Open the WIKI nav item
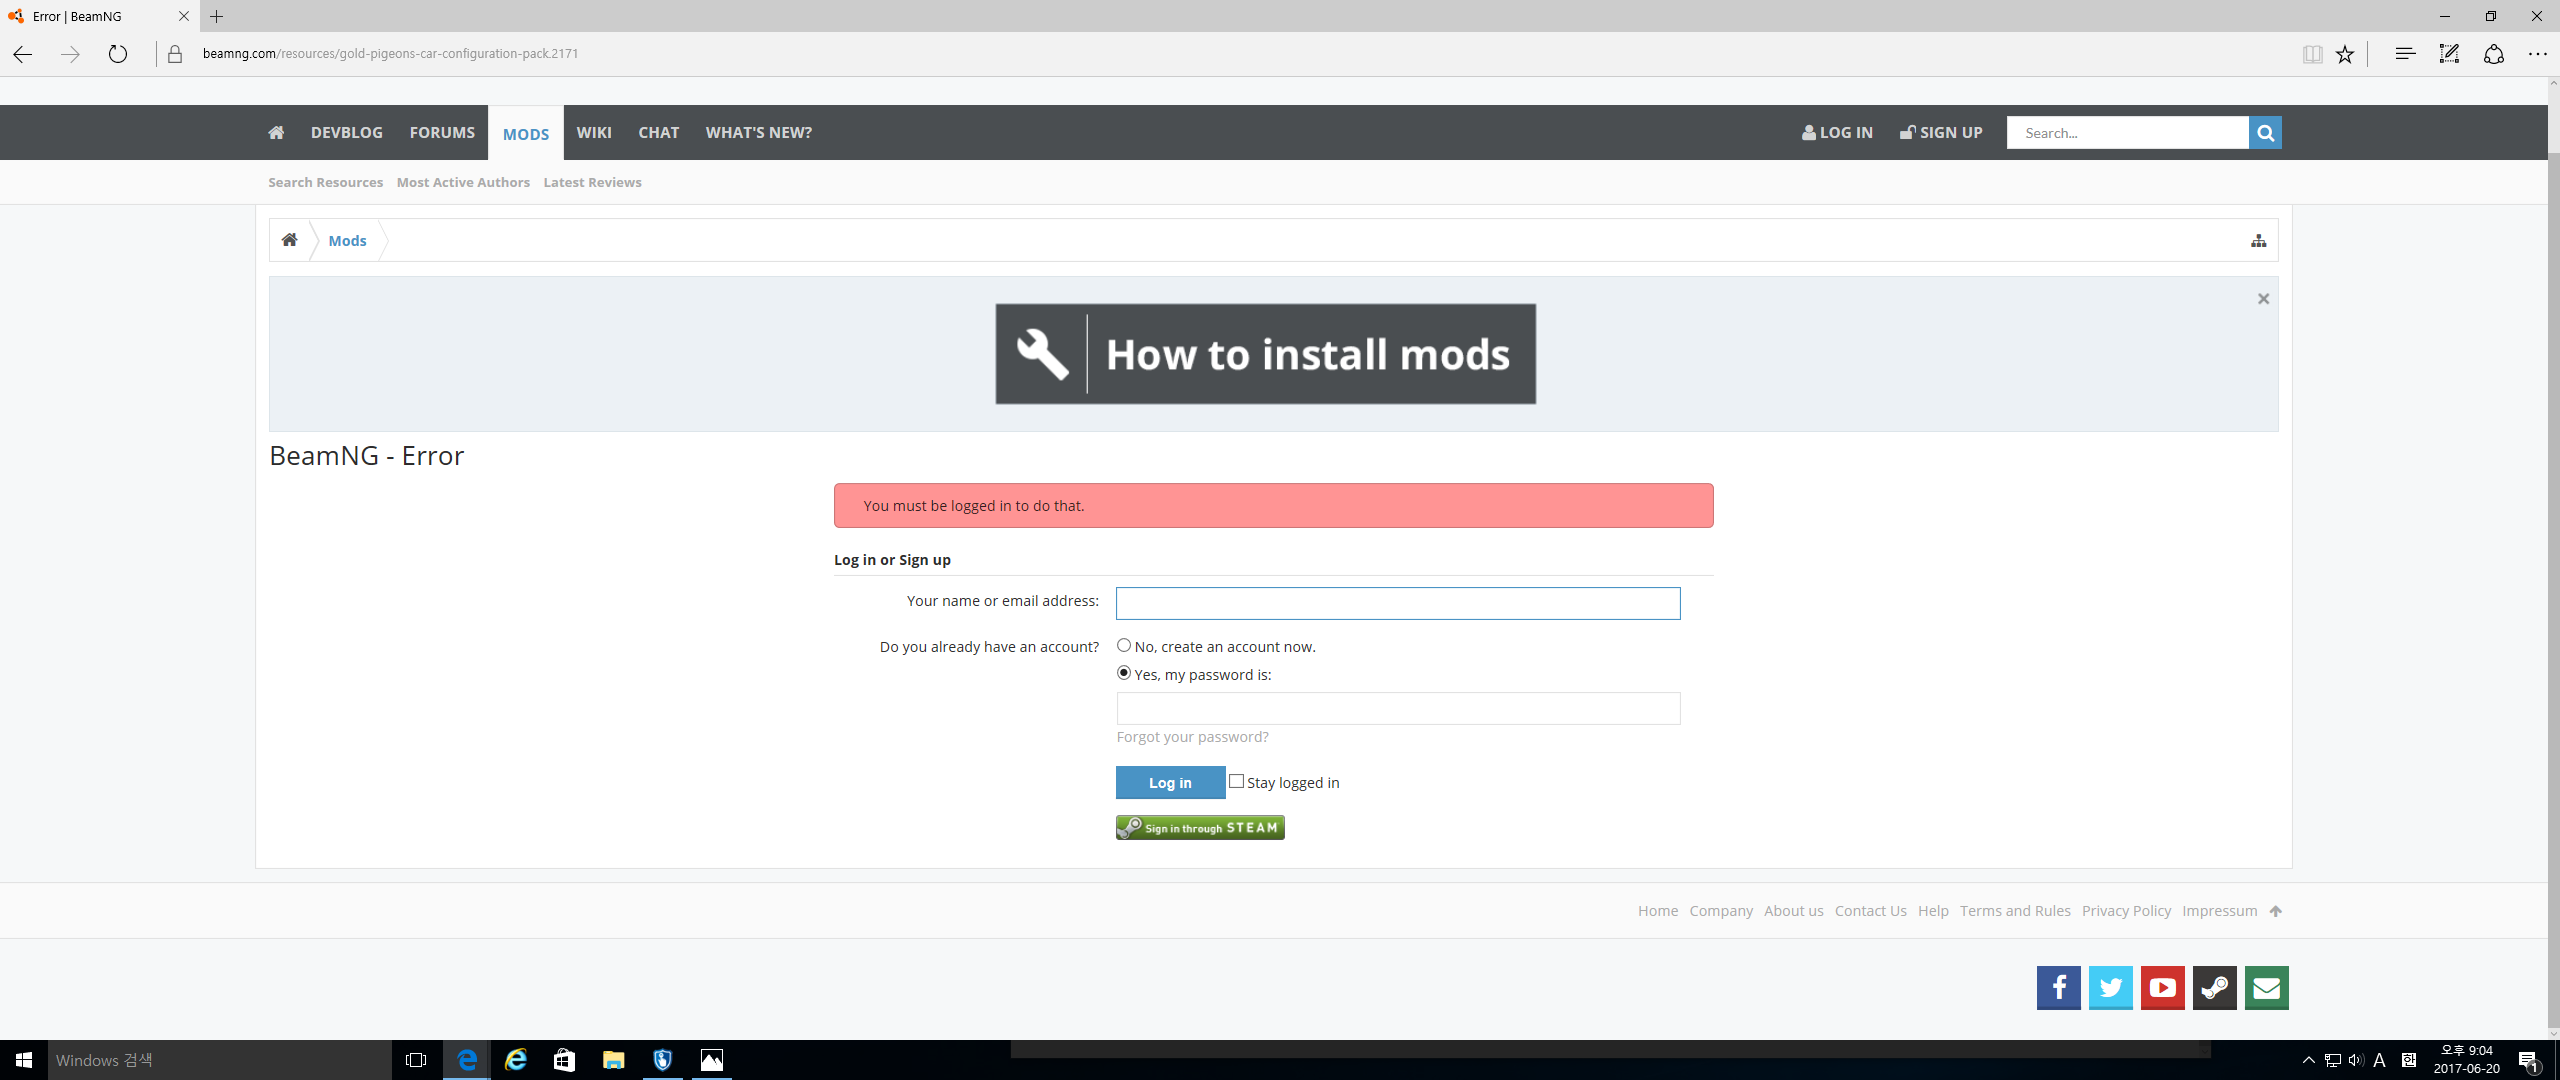The height and width of the screenshot is (1080, 2560). pos(594,132)
